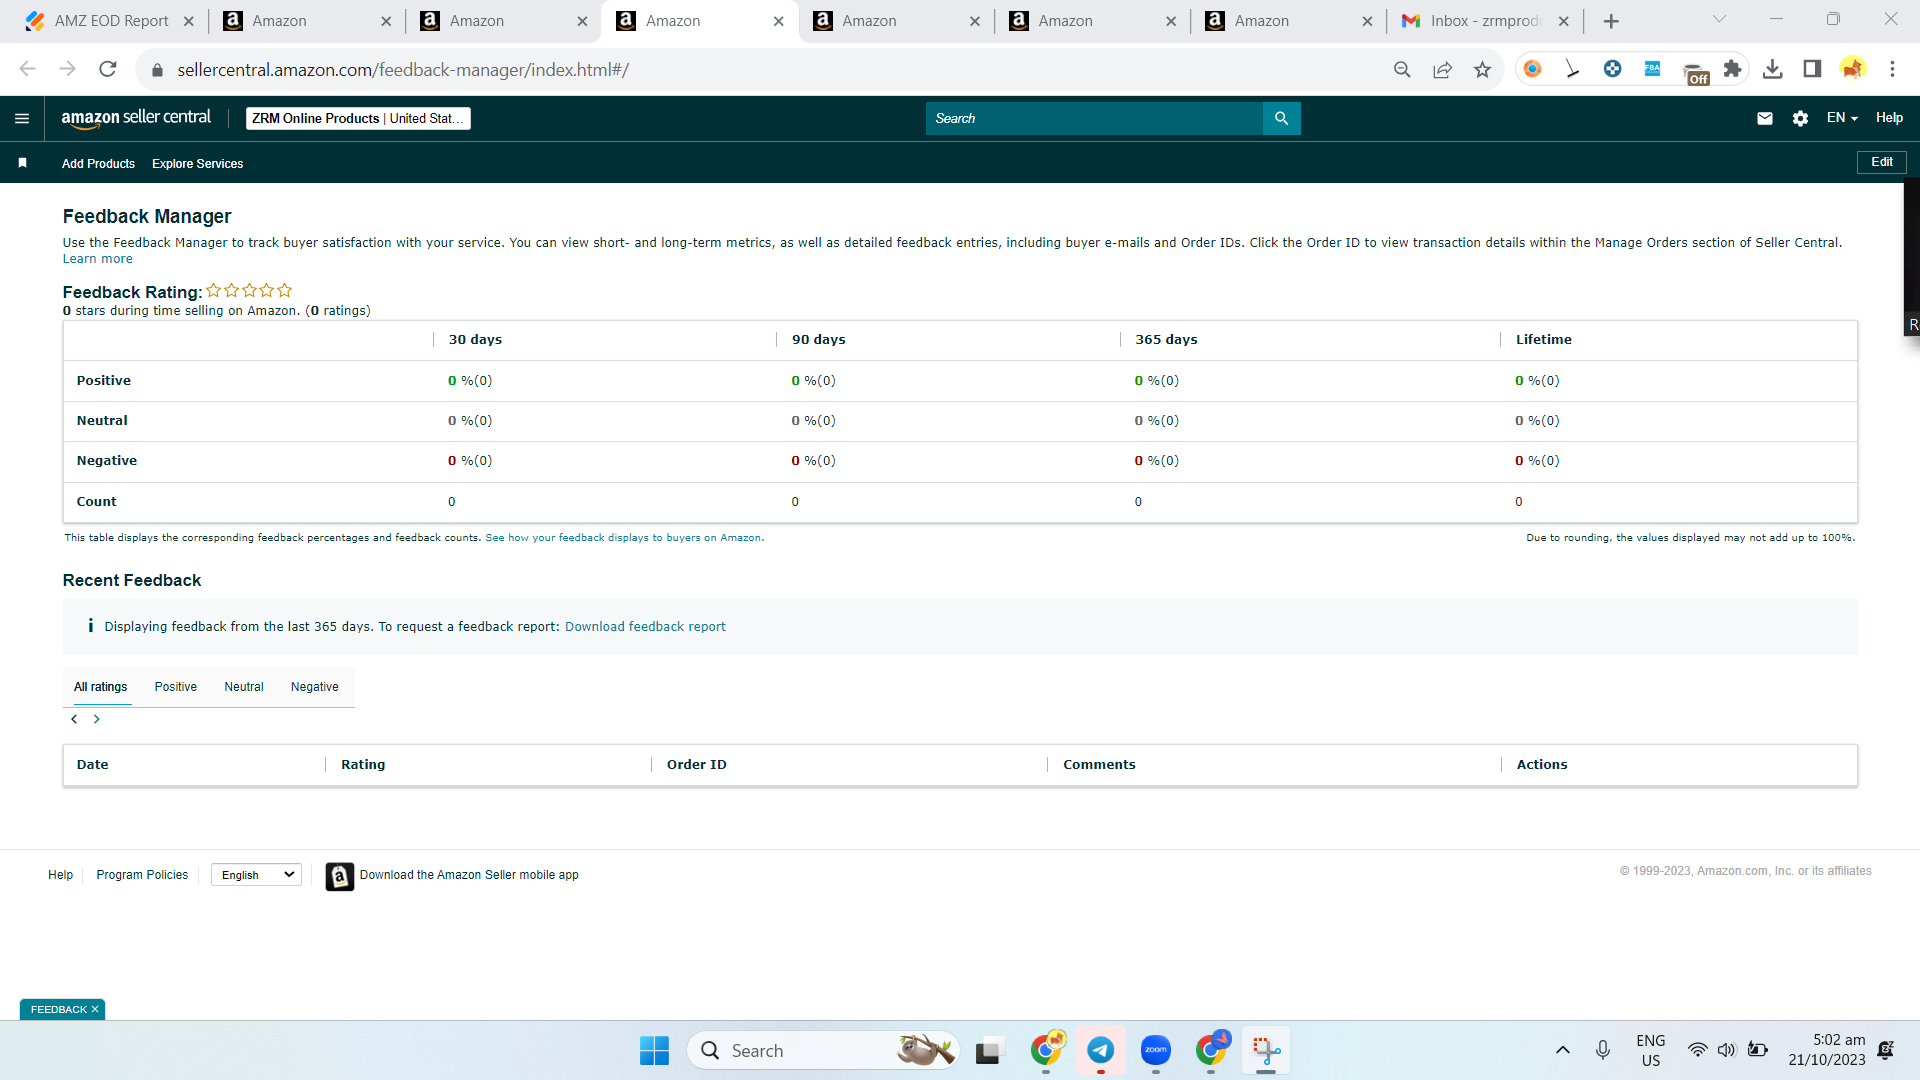Viewport: 1920px width, 1080px height.
Task: Open Program Policies footer link
Action: click(x=142, y=875)
